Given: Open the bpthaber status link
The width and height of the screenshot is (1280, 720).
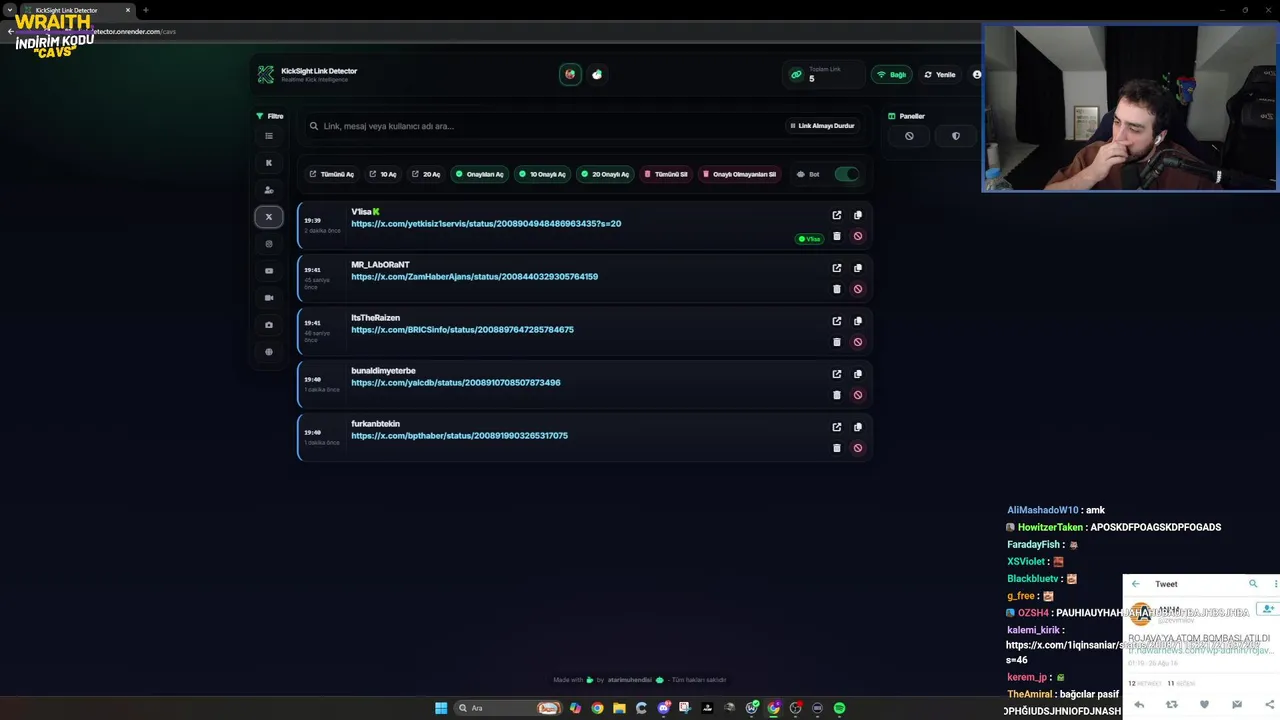Looking at the screenshot, I should click(x=459, y=436).
